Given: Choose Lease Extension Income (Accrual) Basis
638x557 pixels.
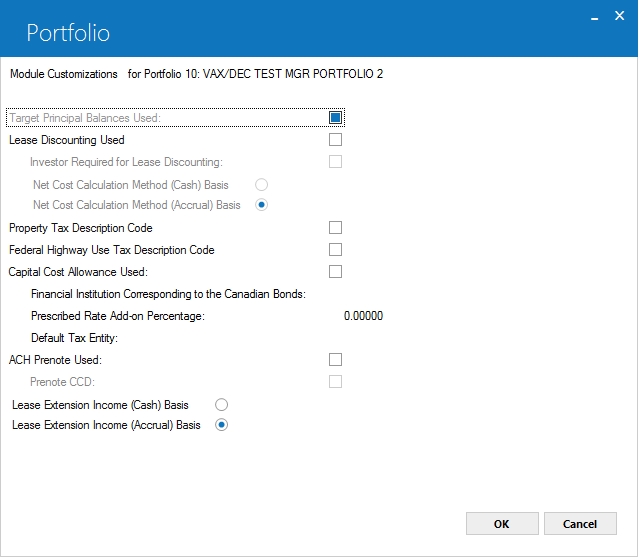Looking at the screenshot, I should pyautogui.click(x=221, y=425).
